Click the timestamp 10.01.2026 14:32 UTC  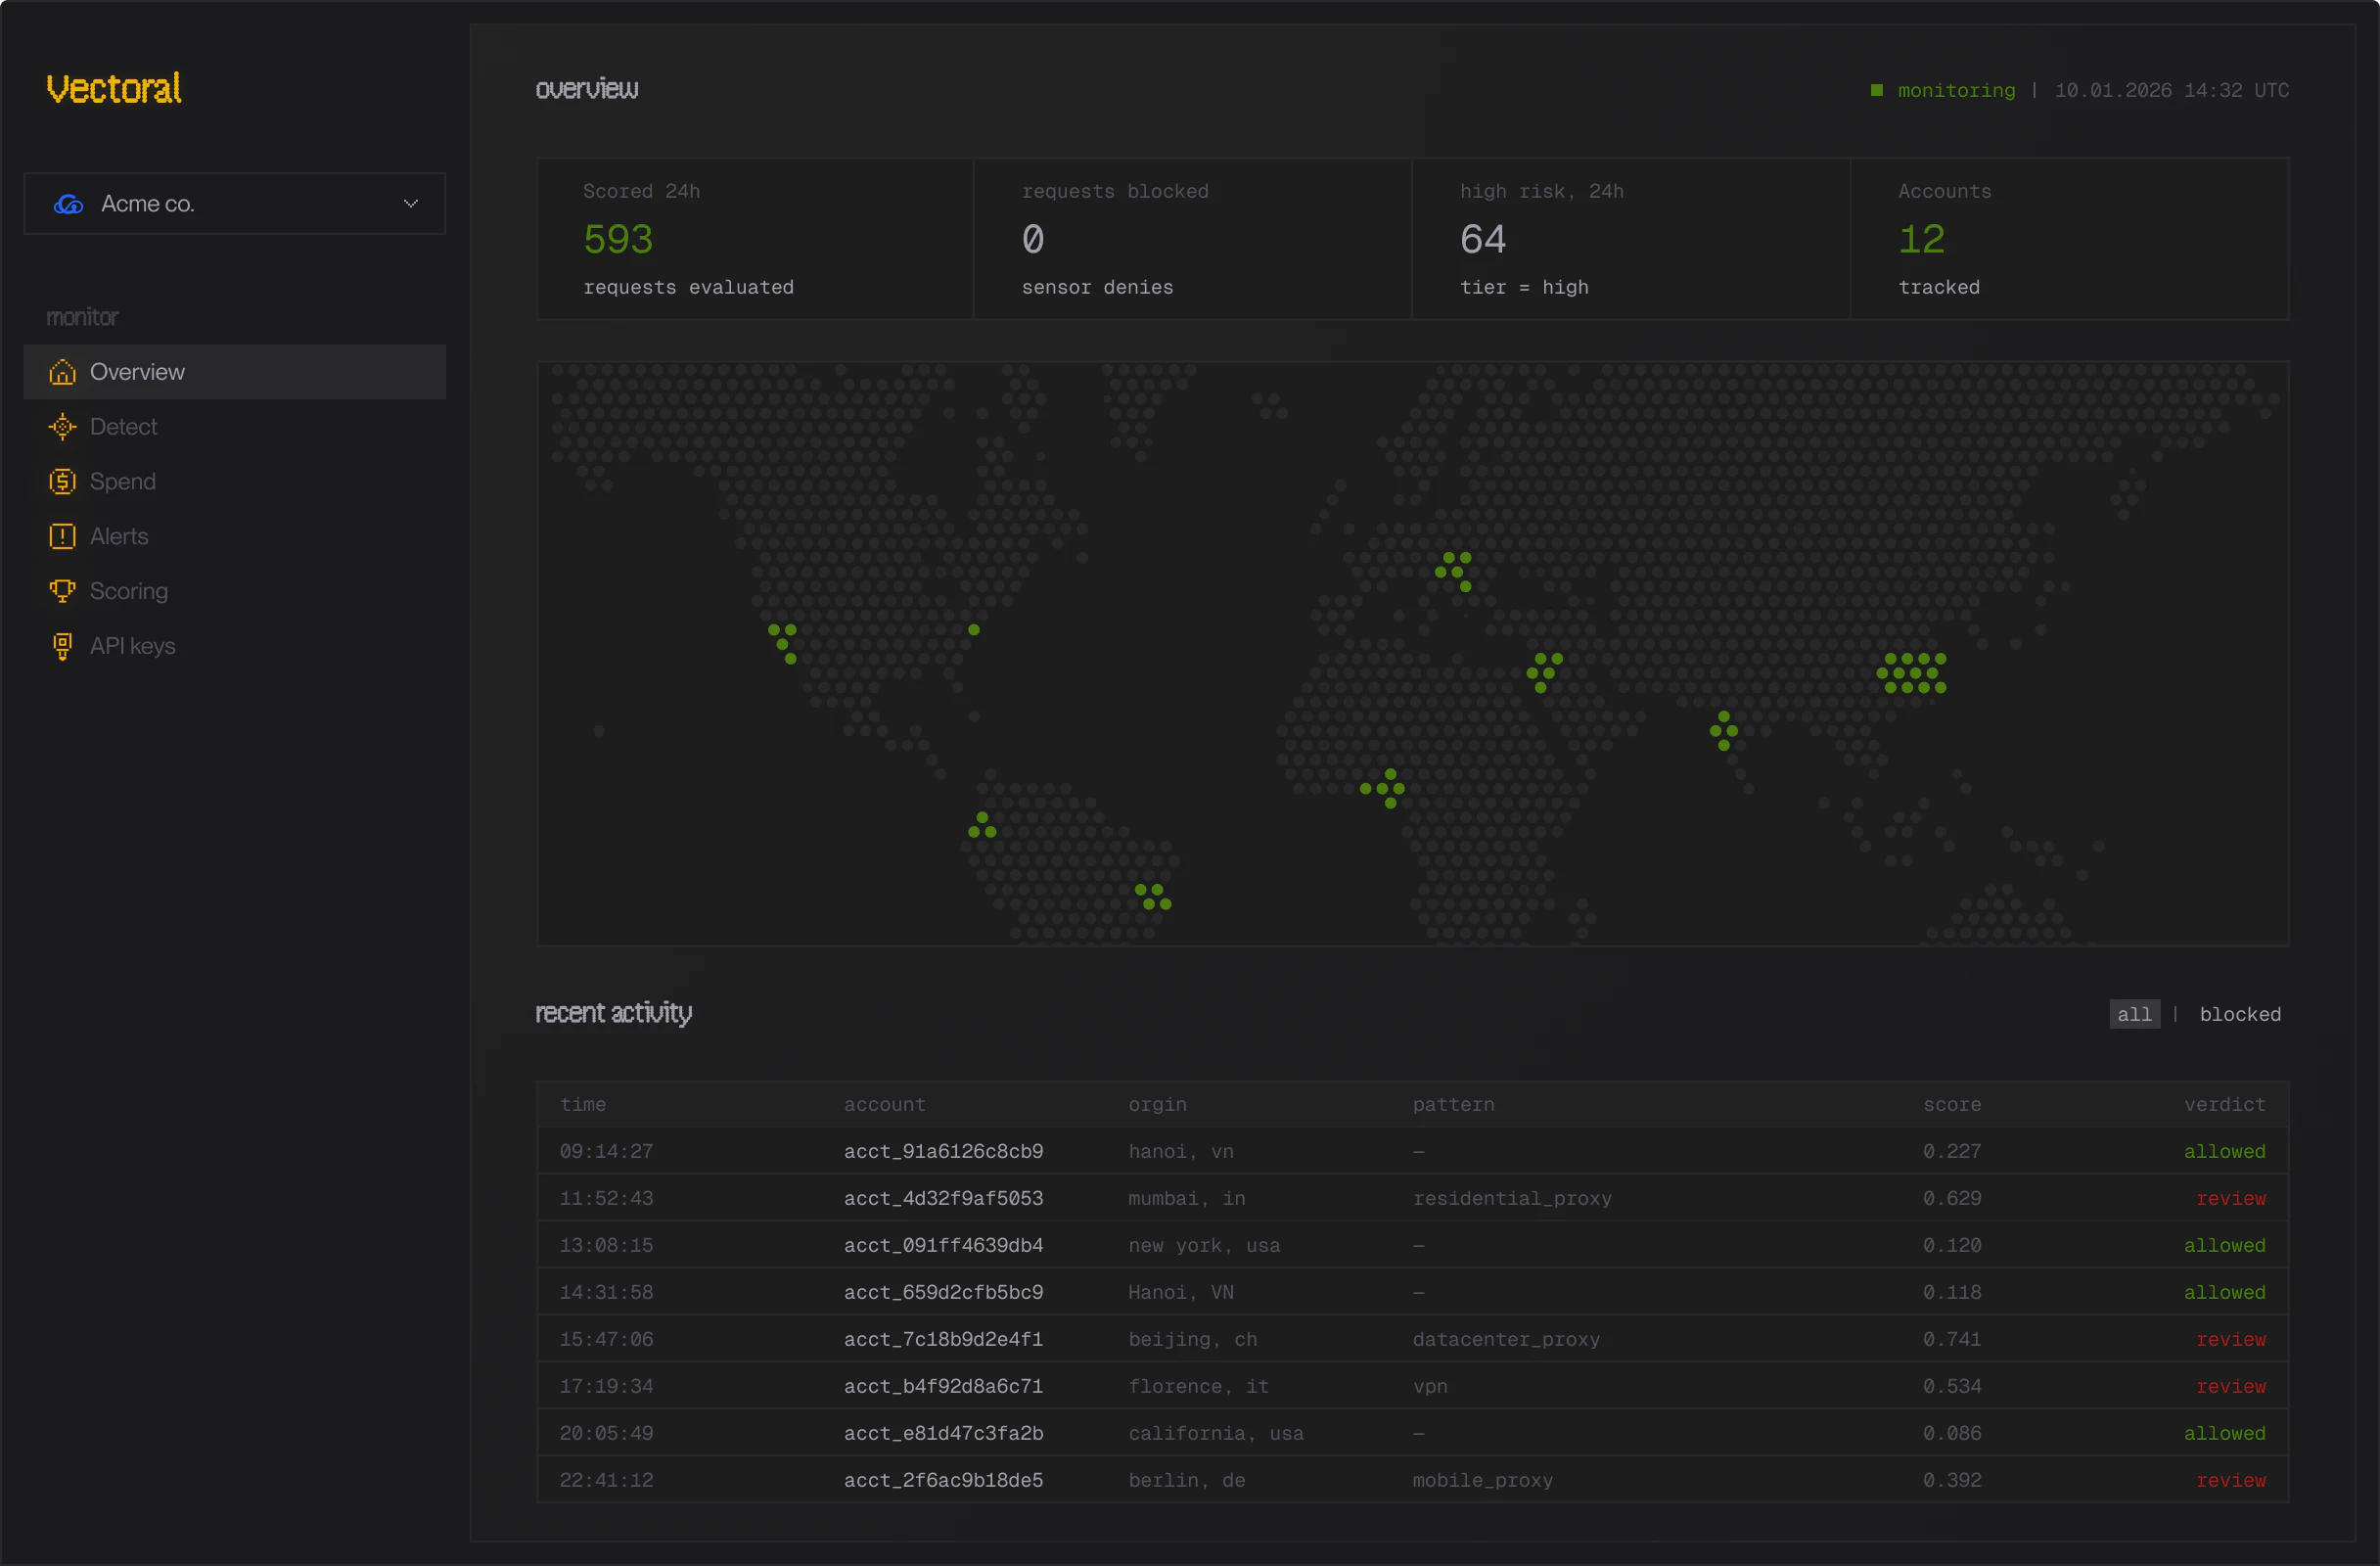[2172, 90]
